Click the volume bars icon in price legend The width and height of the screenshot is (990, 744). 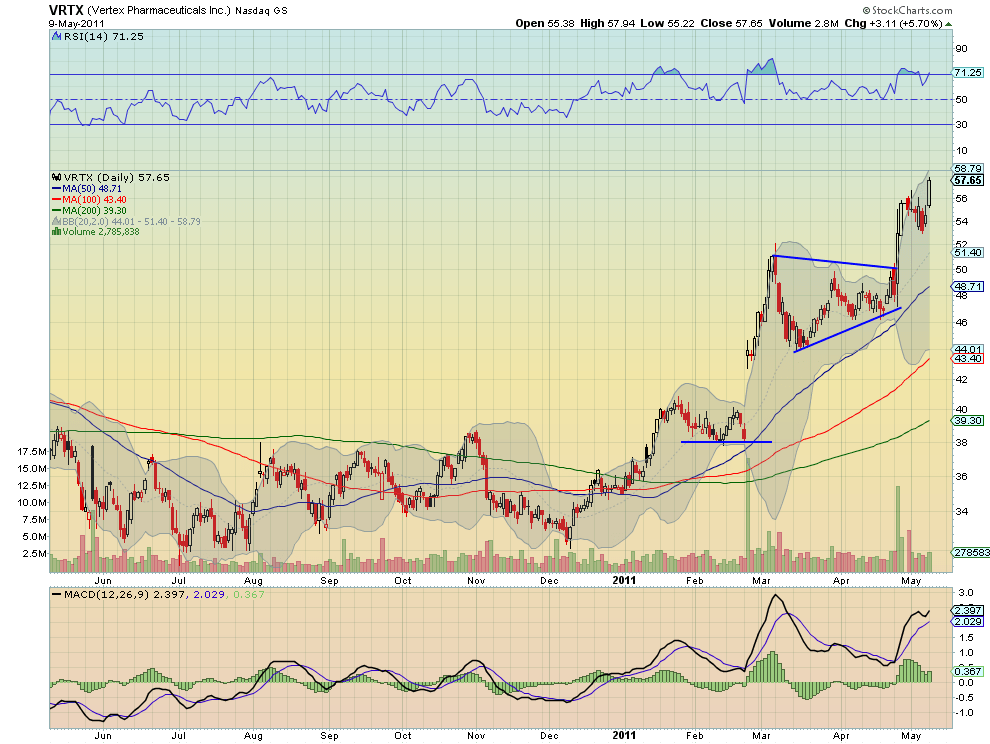coord(56,232)
